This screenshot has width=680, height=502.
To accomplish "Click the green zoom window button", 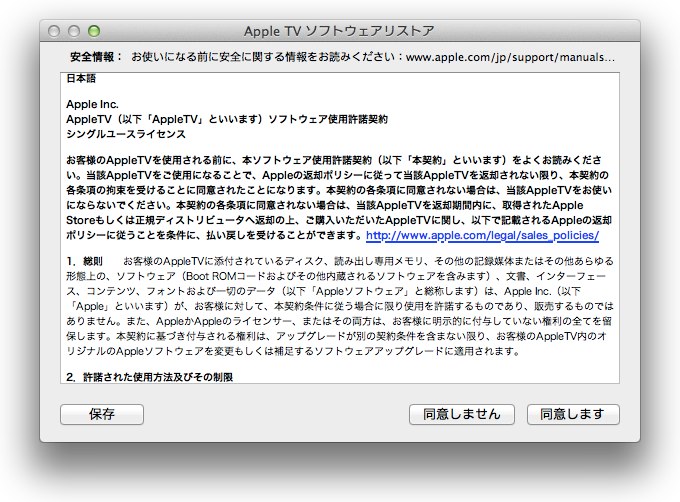I will pyautogui.click(x=94, y=31).
